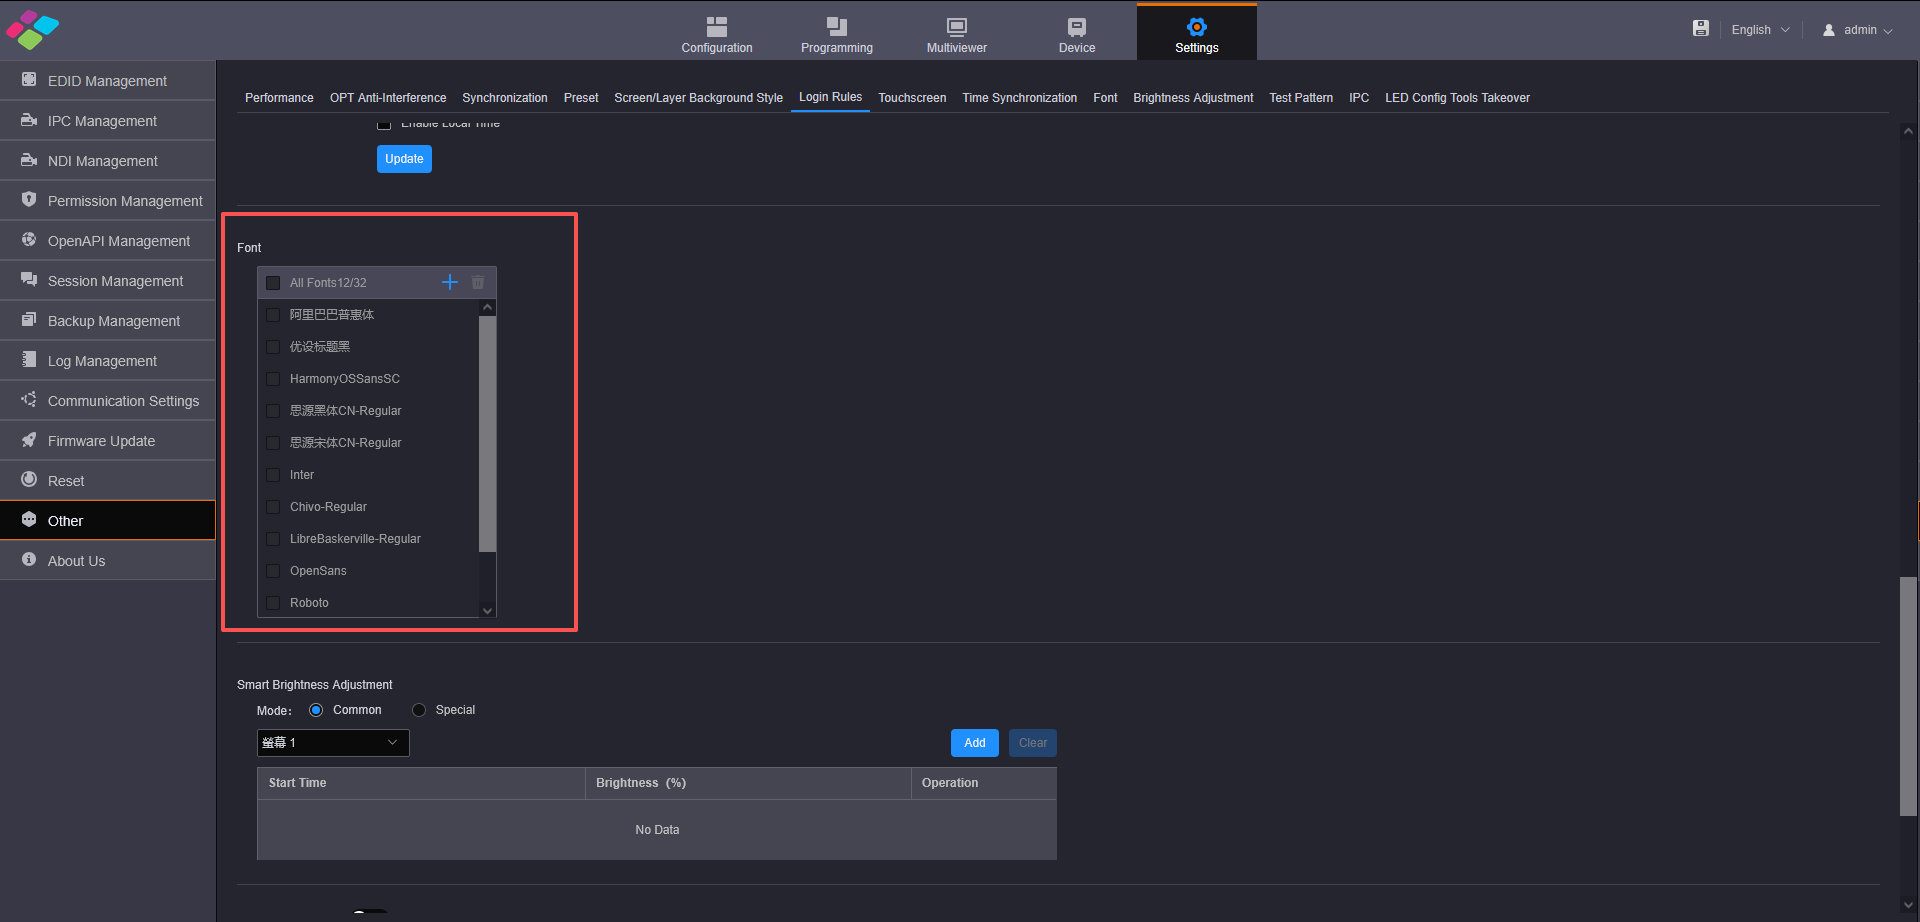Select the Special mode radio button
Viewport: 1920px width, 922px height.
(x=419, y=710)
